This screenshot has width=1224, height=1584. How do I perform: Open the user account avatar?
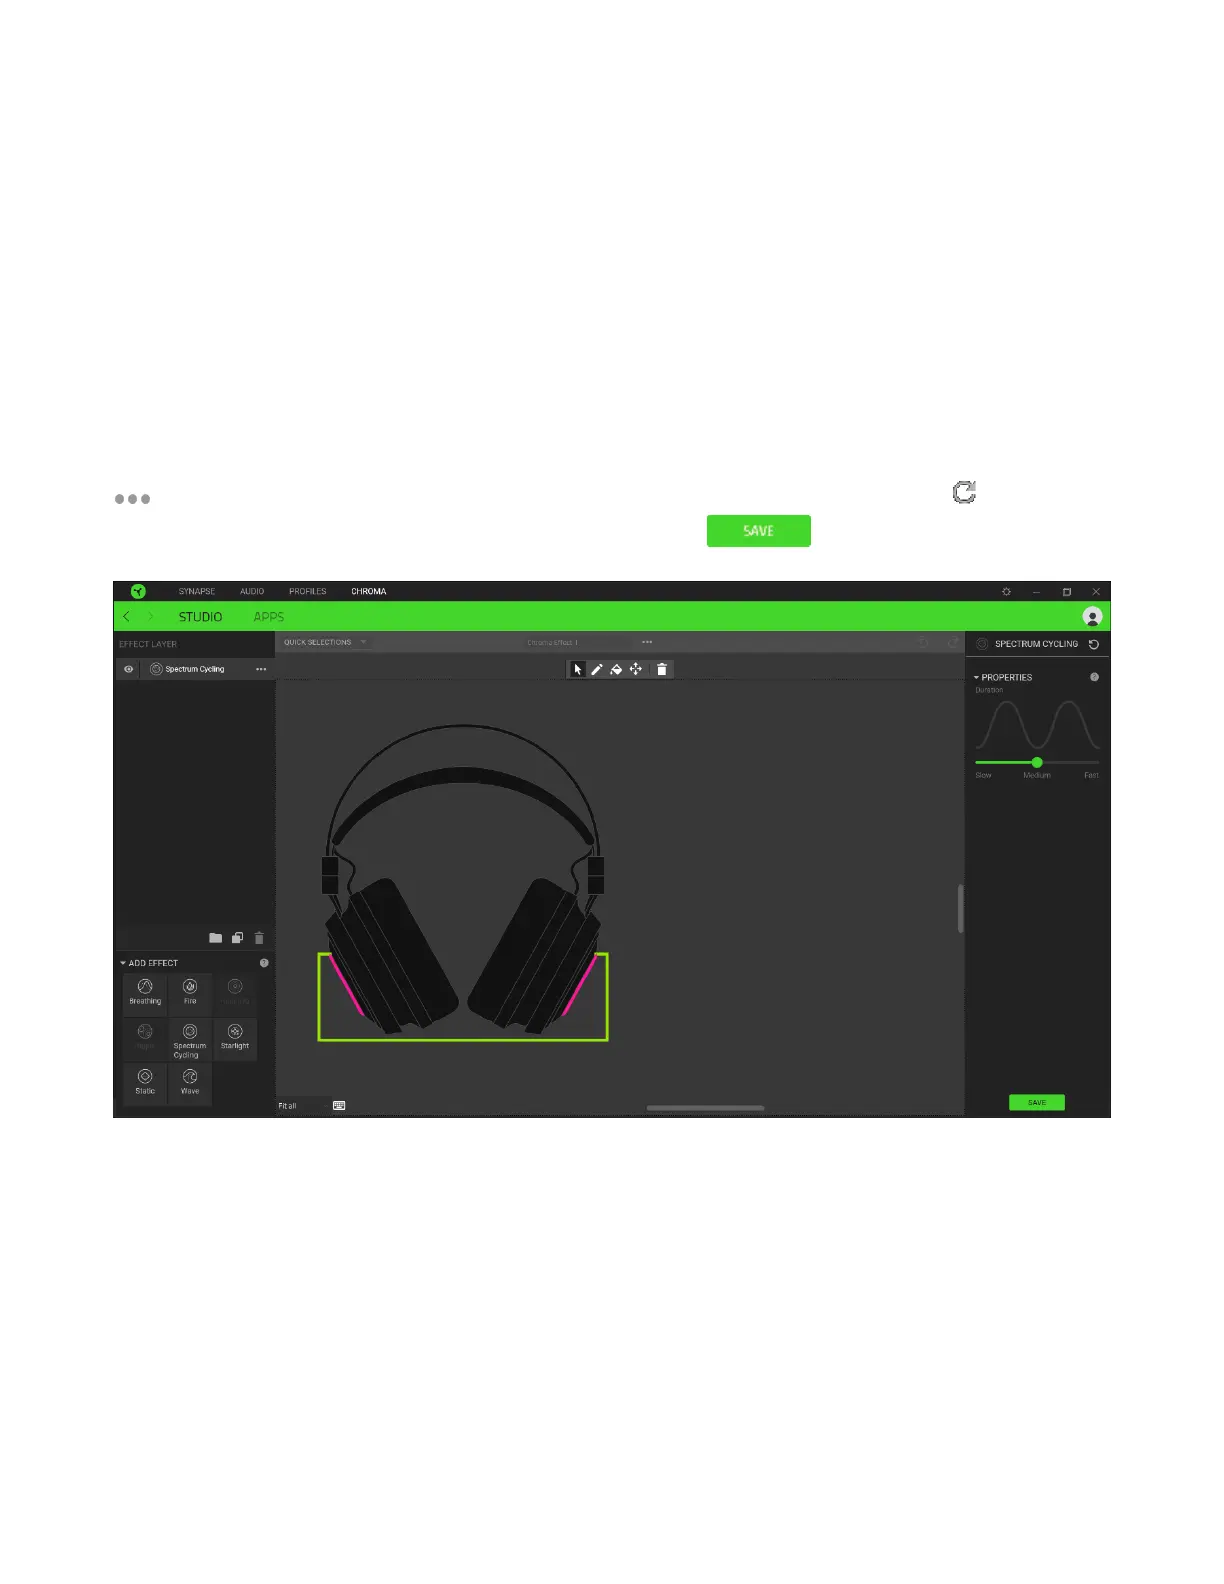click(1092, 617)
